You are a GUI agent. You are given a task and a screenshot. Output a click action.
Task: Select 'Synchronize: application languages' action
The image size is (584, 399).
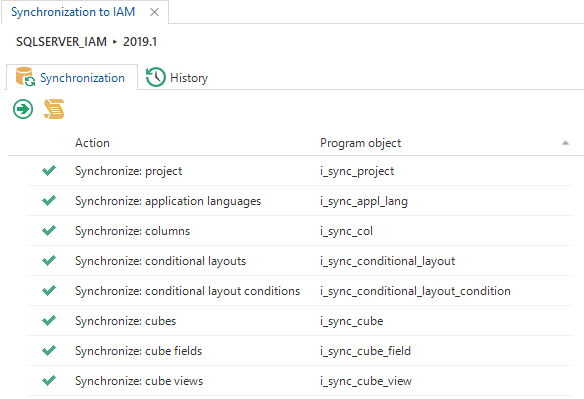tap(168, 201)
